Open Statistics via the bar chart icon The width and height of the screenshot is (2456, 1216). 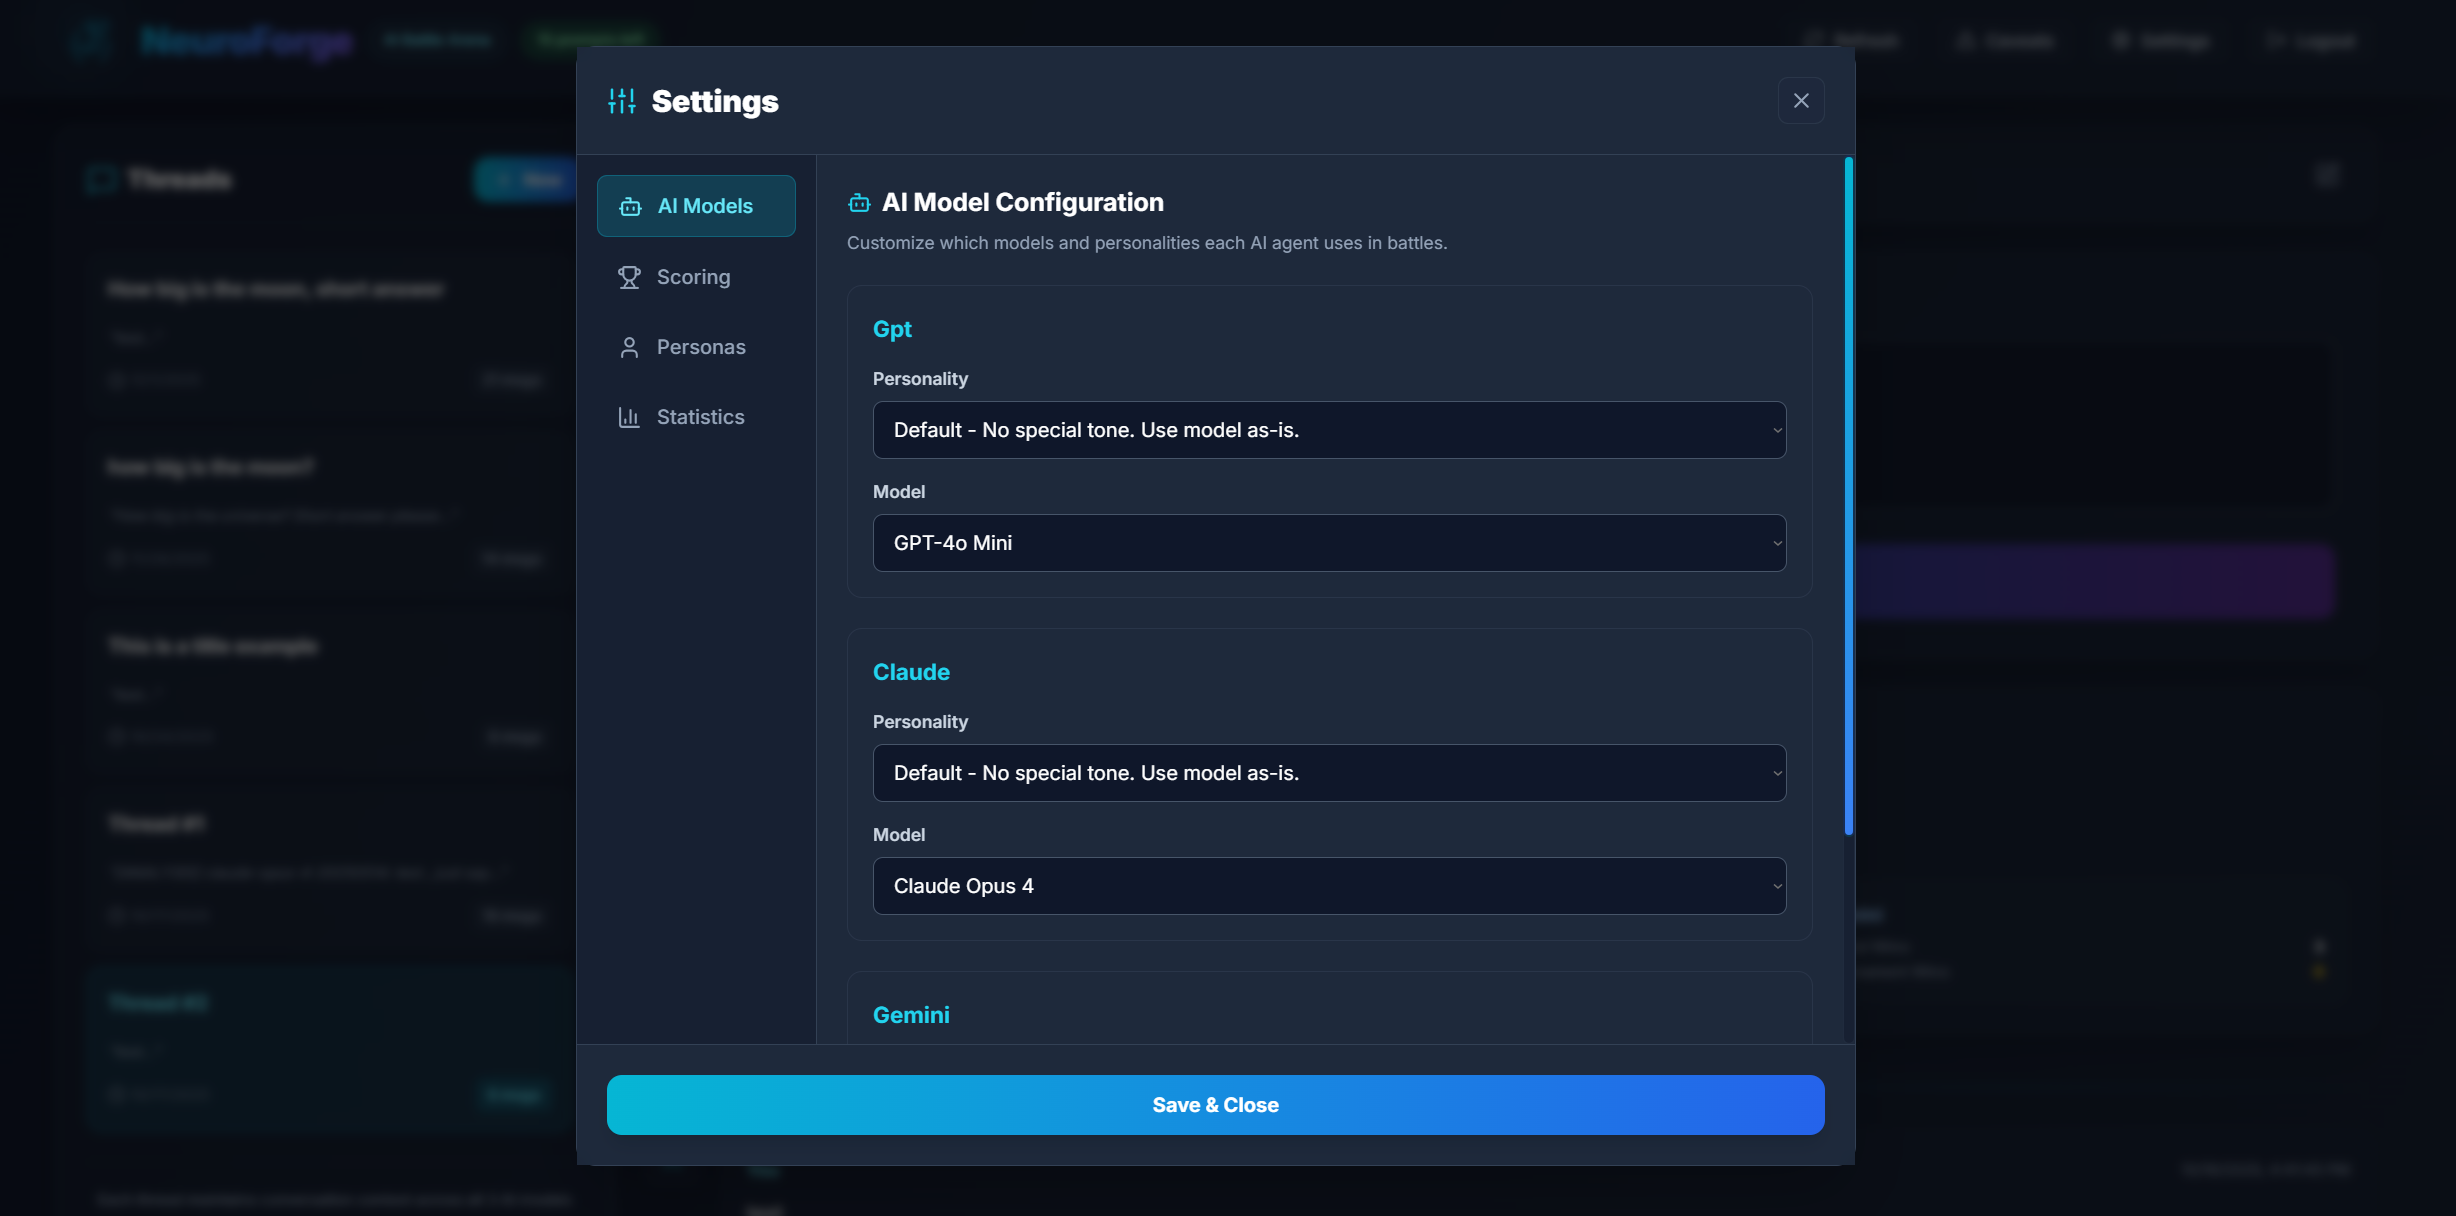click(629, 417)
